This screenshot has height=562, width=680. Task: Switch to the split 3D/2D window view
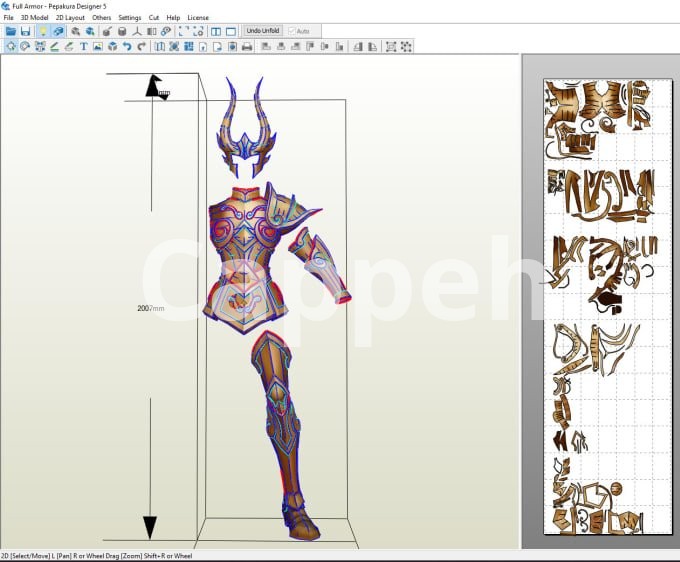coord(216,31)
